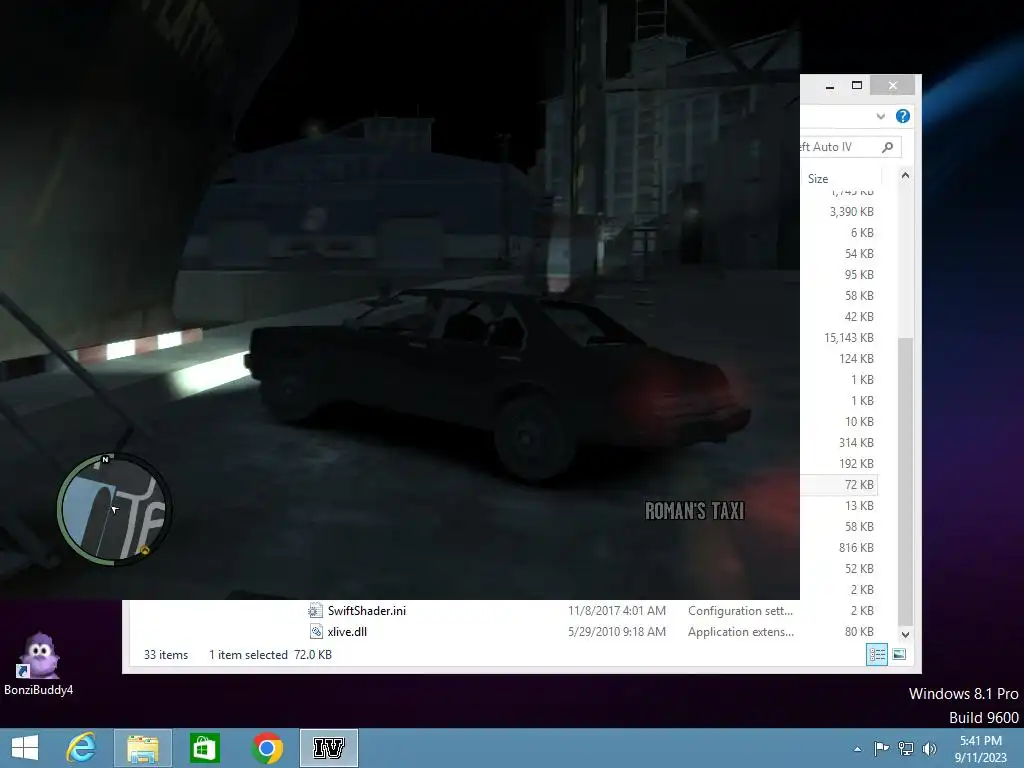Image resolution: width=1024 pixels, height=768 pixels.
Task: Open Action Center flag icon
Action: [x=881, y=749]
